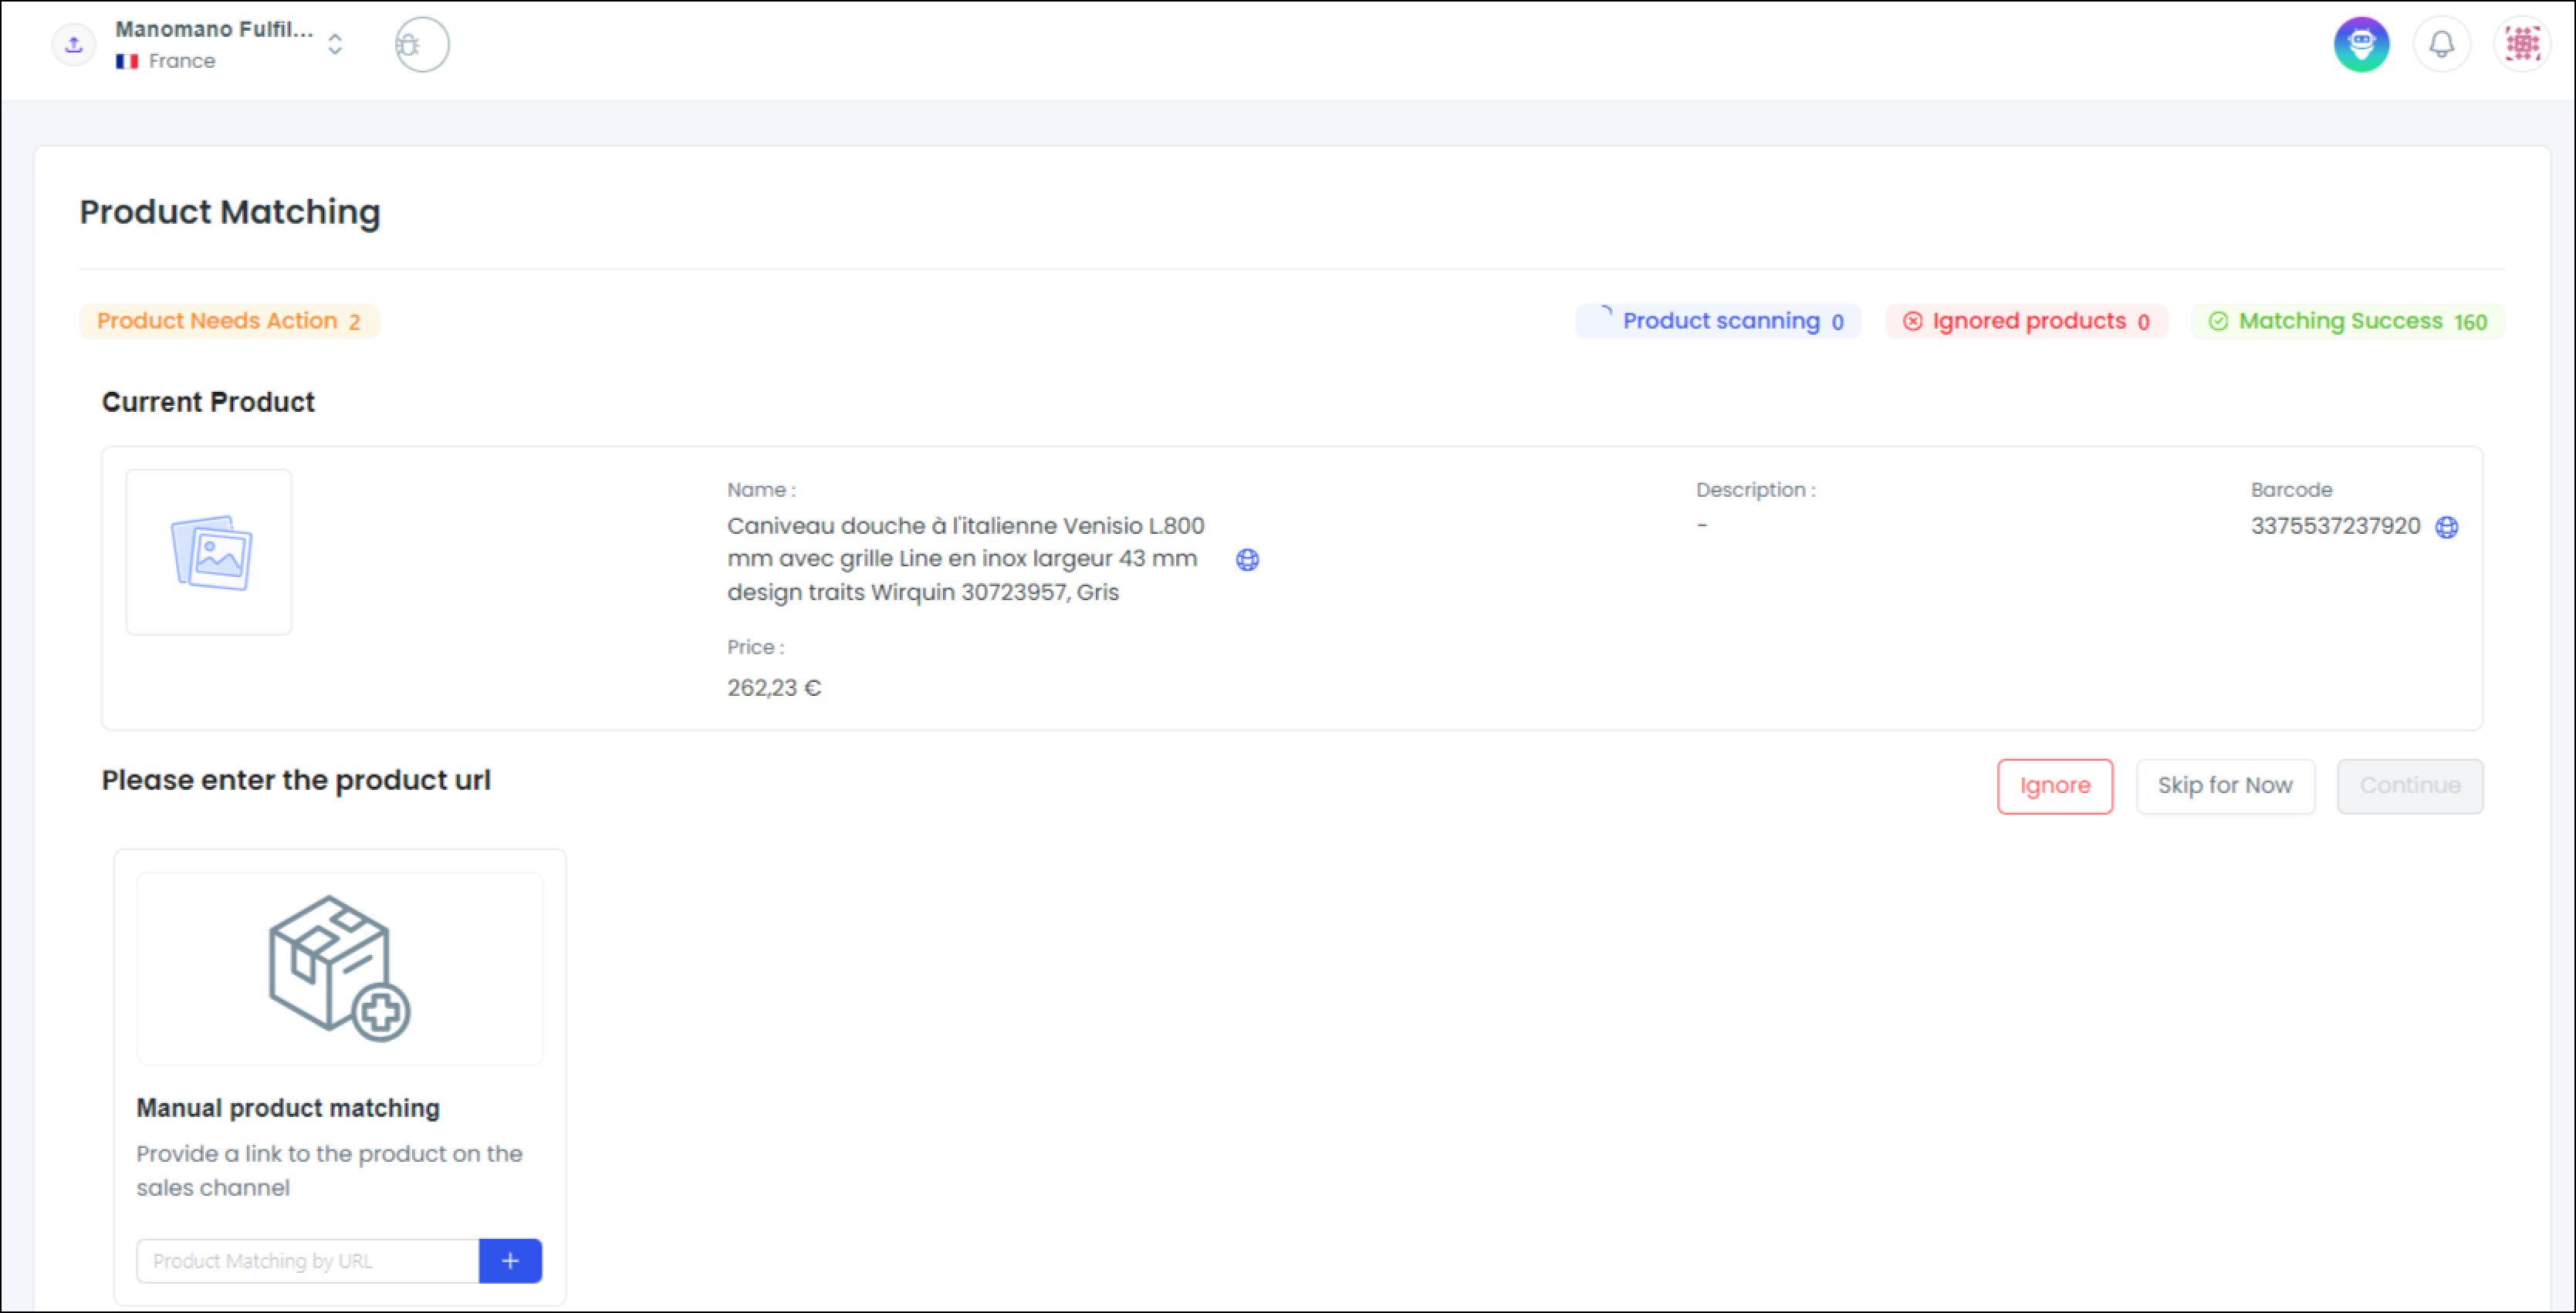
Task: Select the Ignored products tab
Action: (x=2027, y=321)
